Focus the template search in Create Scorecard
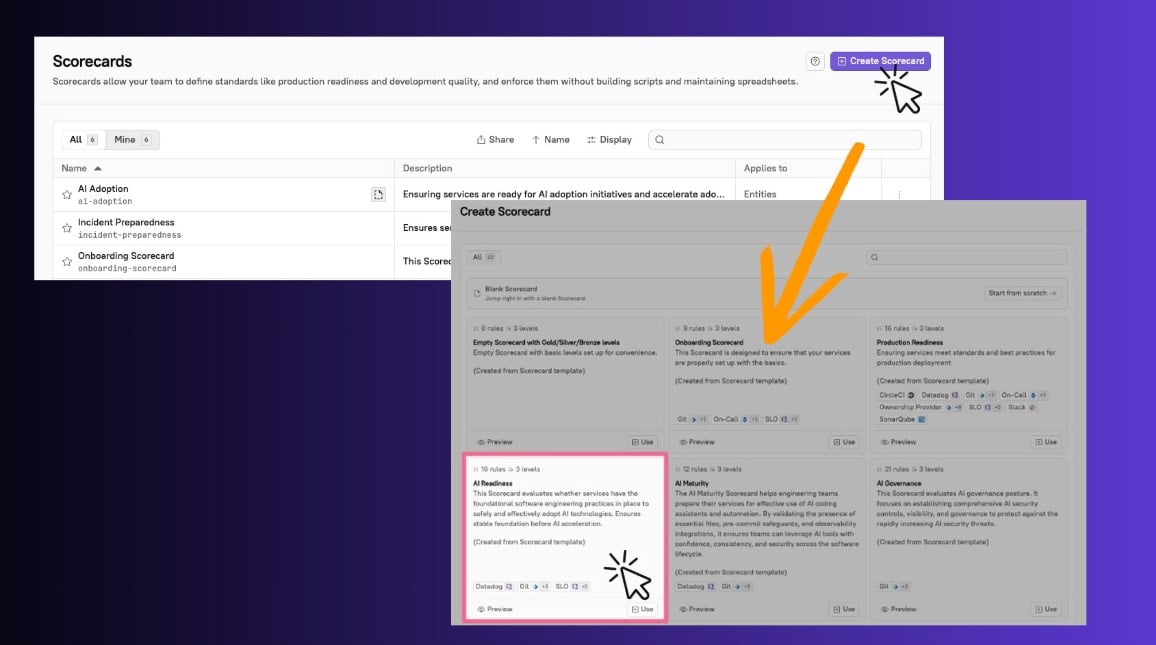 967,257
